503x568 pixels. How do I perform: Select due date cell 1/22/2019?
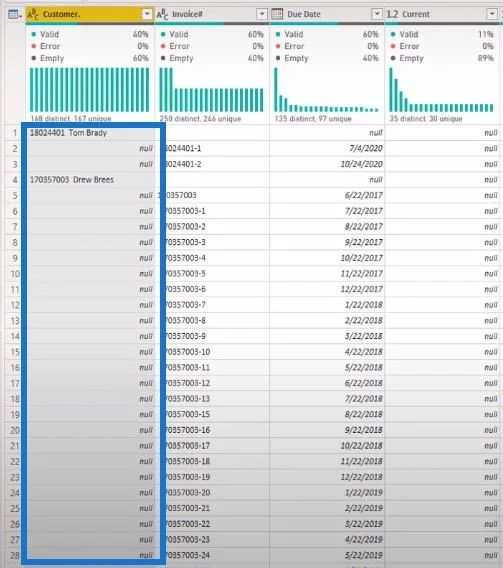pos(327,493)
